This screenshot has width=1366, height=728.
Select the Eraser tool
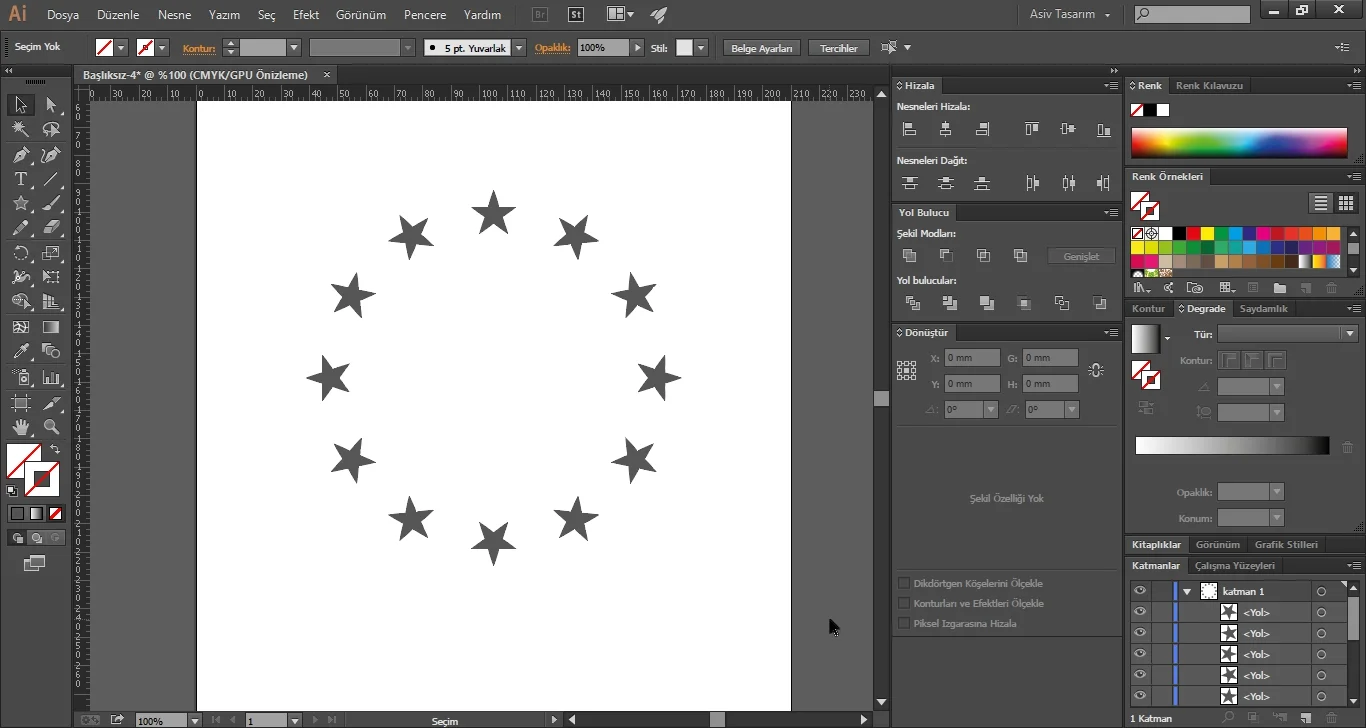tap(51, 228)
